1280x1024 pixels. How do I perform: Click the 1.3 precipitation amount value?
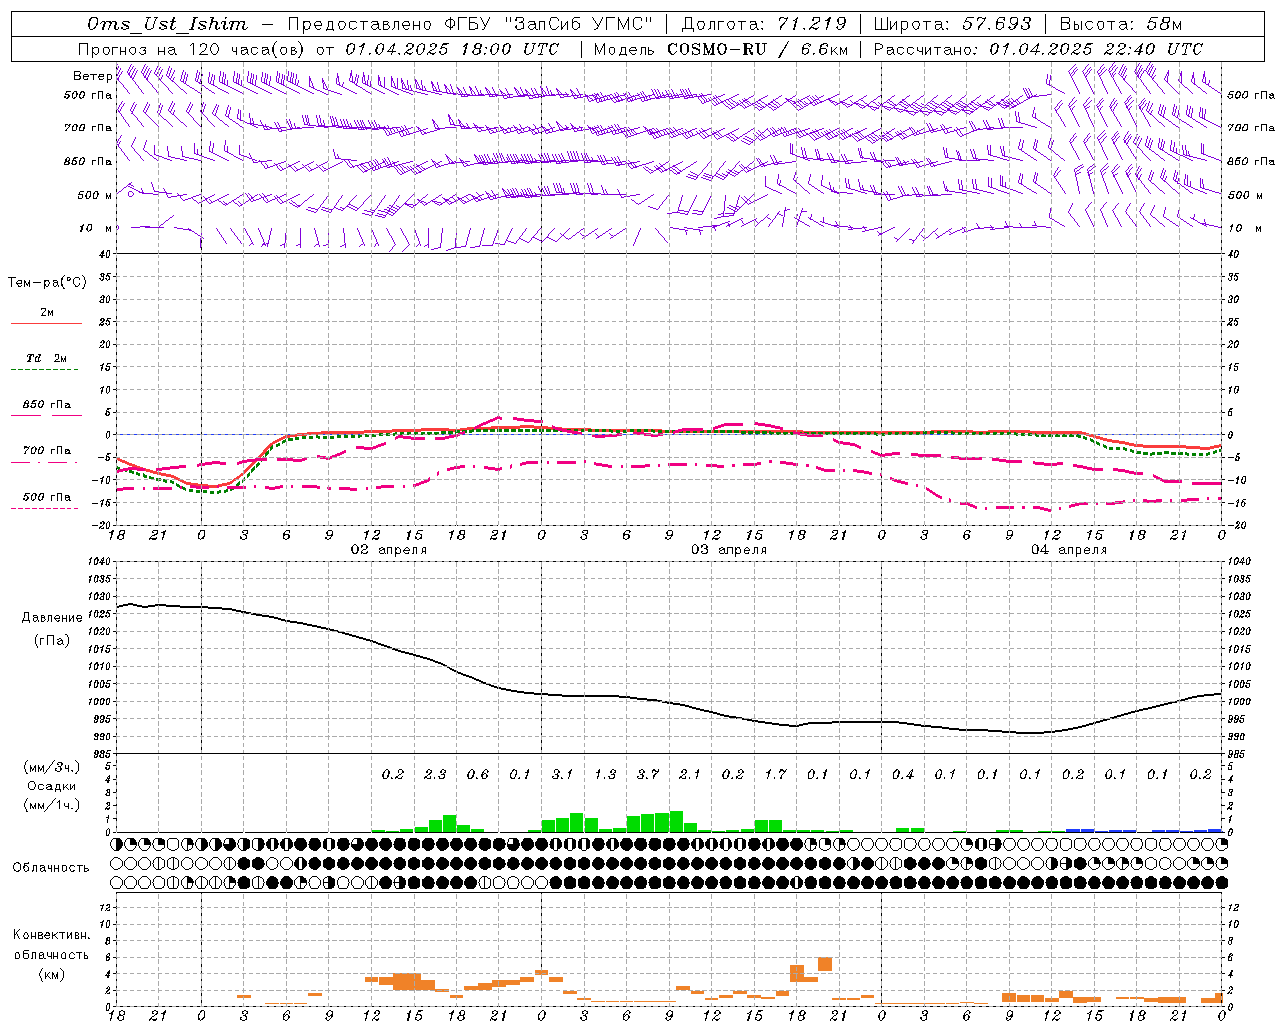tap(605, 774)
